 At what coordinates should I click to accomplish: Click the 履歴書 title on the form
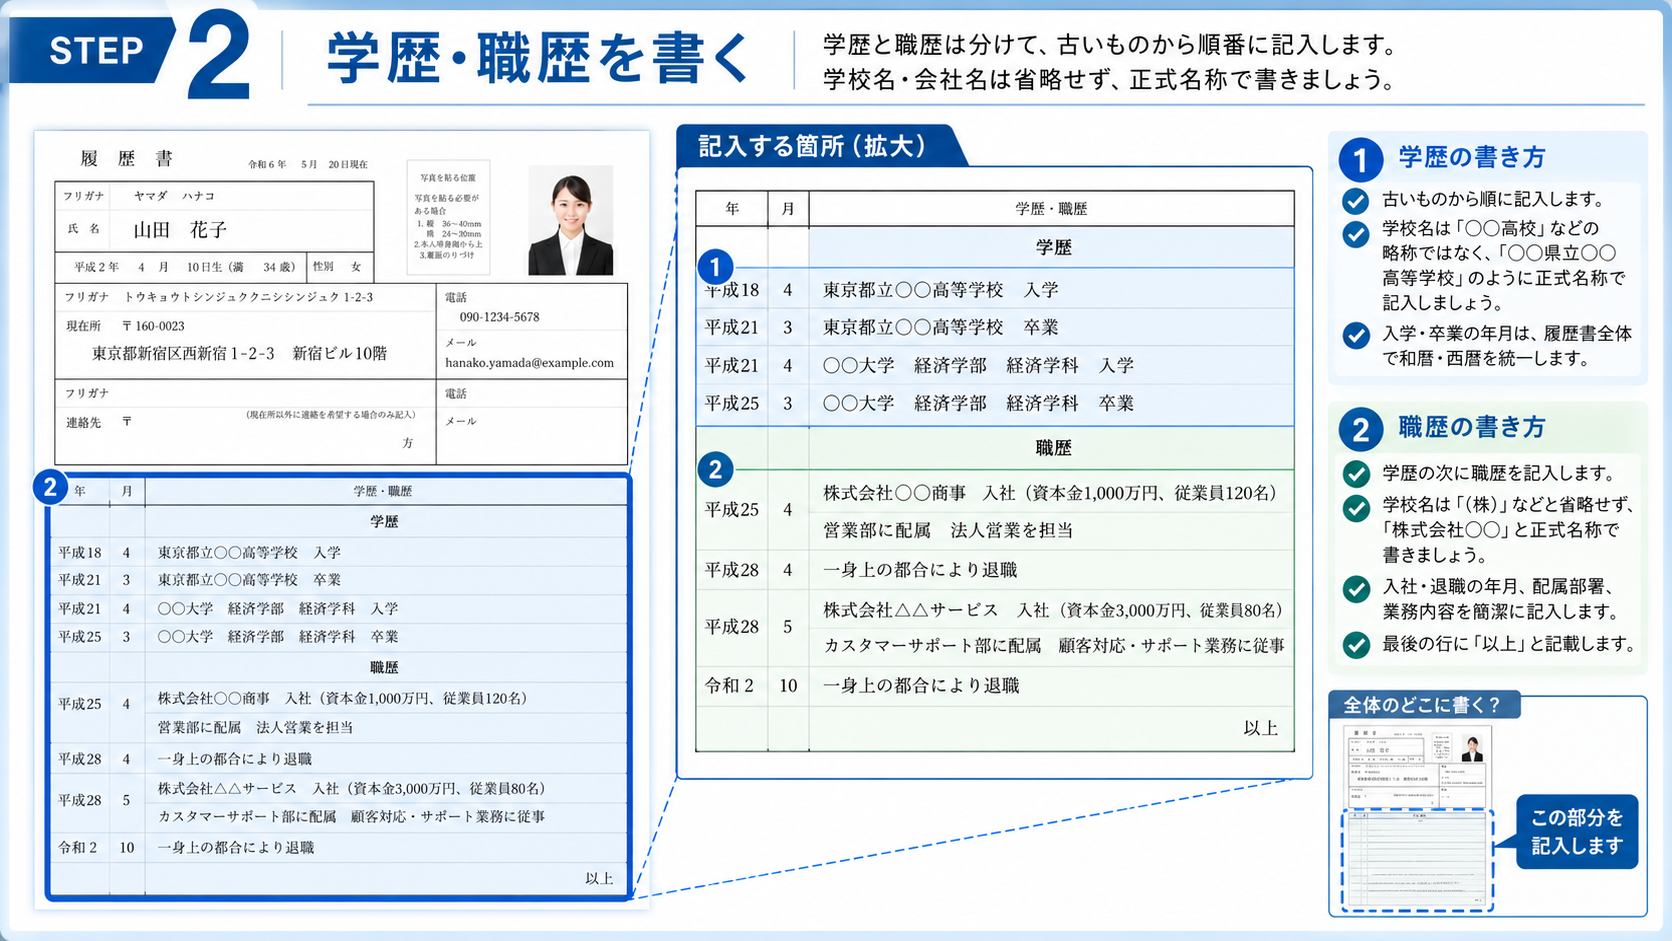pos(127,159)
